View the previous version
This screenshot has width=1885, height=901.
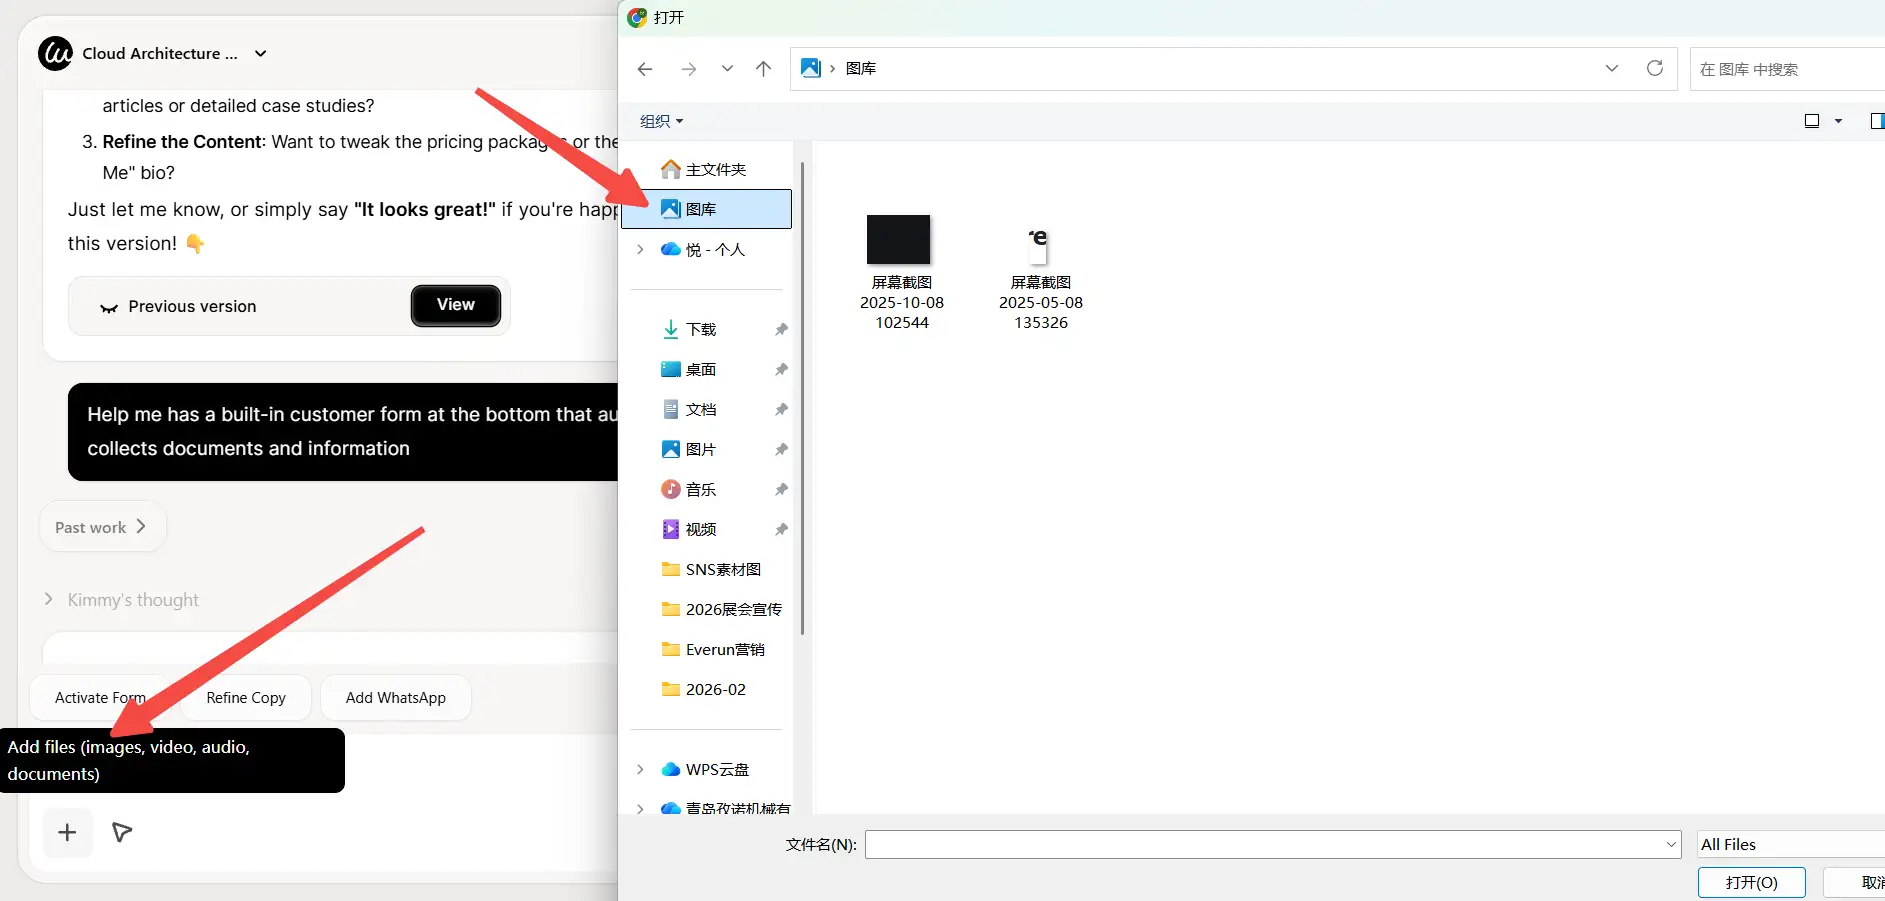tap(455, 305)
